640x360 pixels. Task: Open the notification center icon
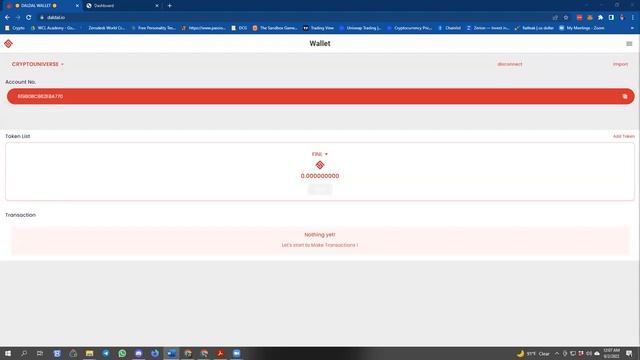click(x=629, y=353)
